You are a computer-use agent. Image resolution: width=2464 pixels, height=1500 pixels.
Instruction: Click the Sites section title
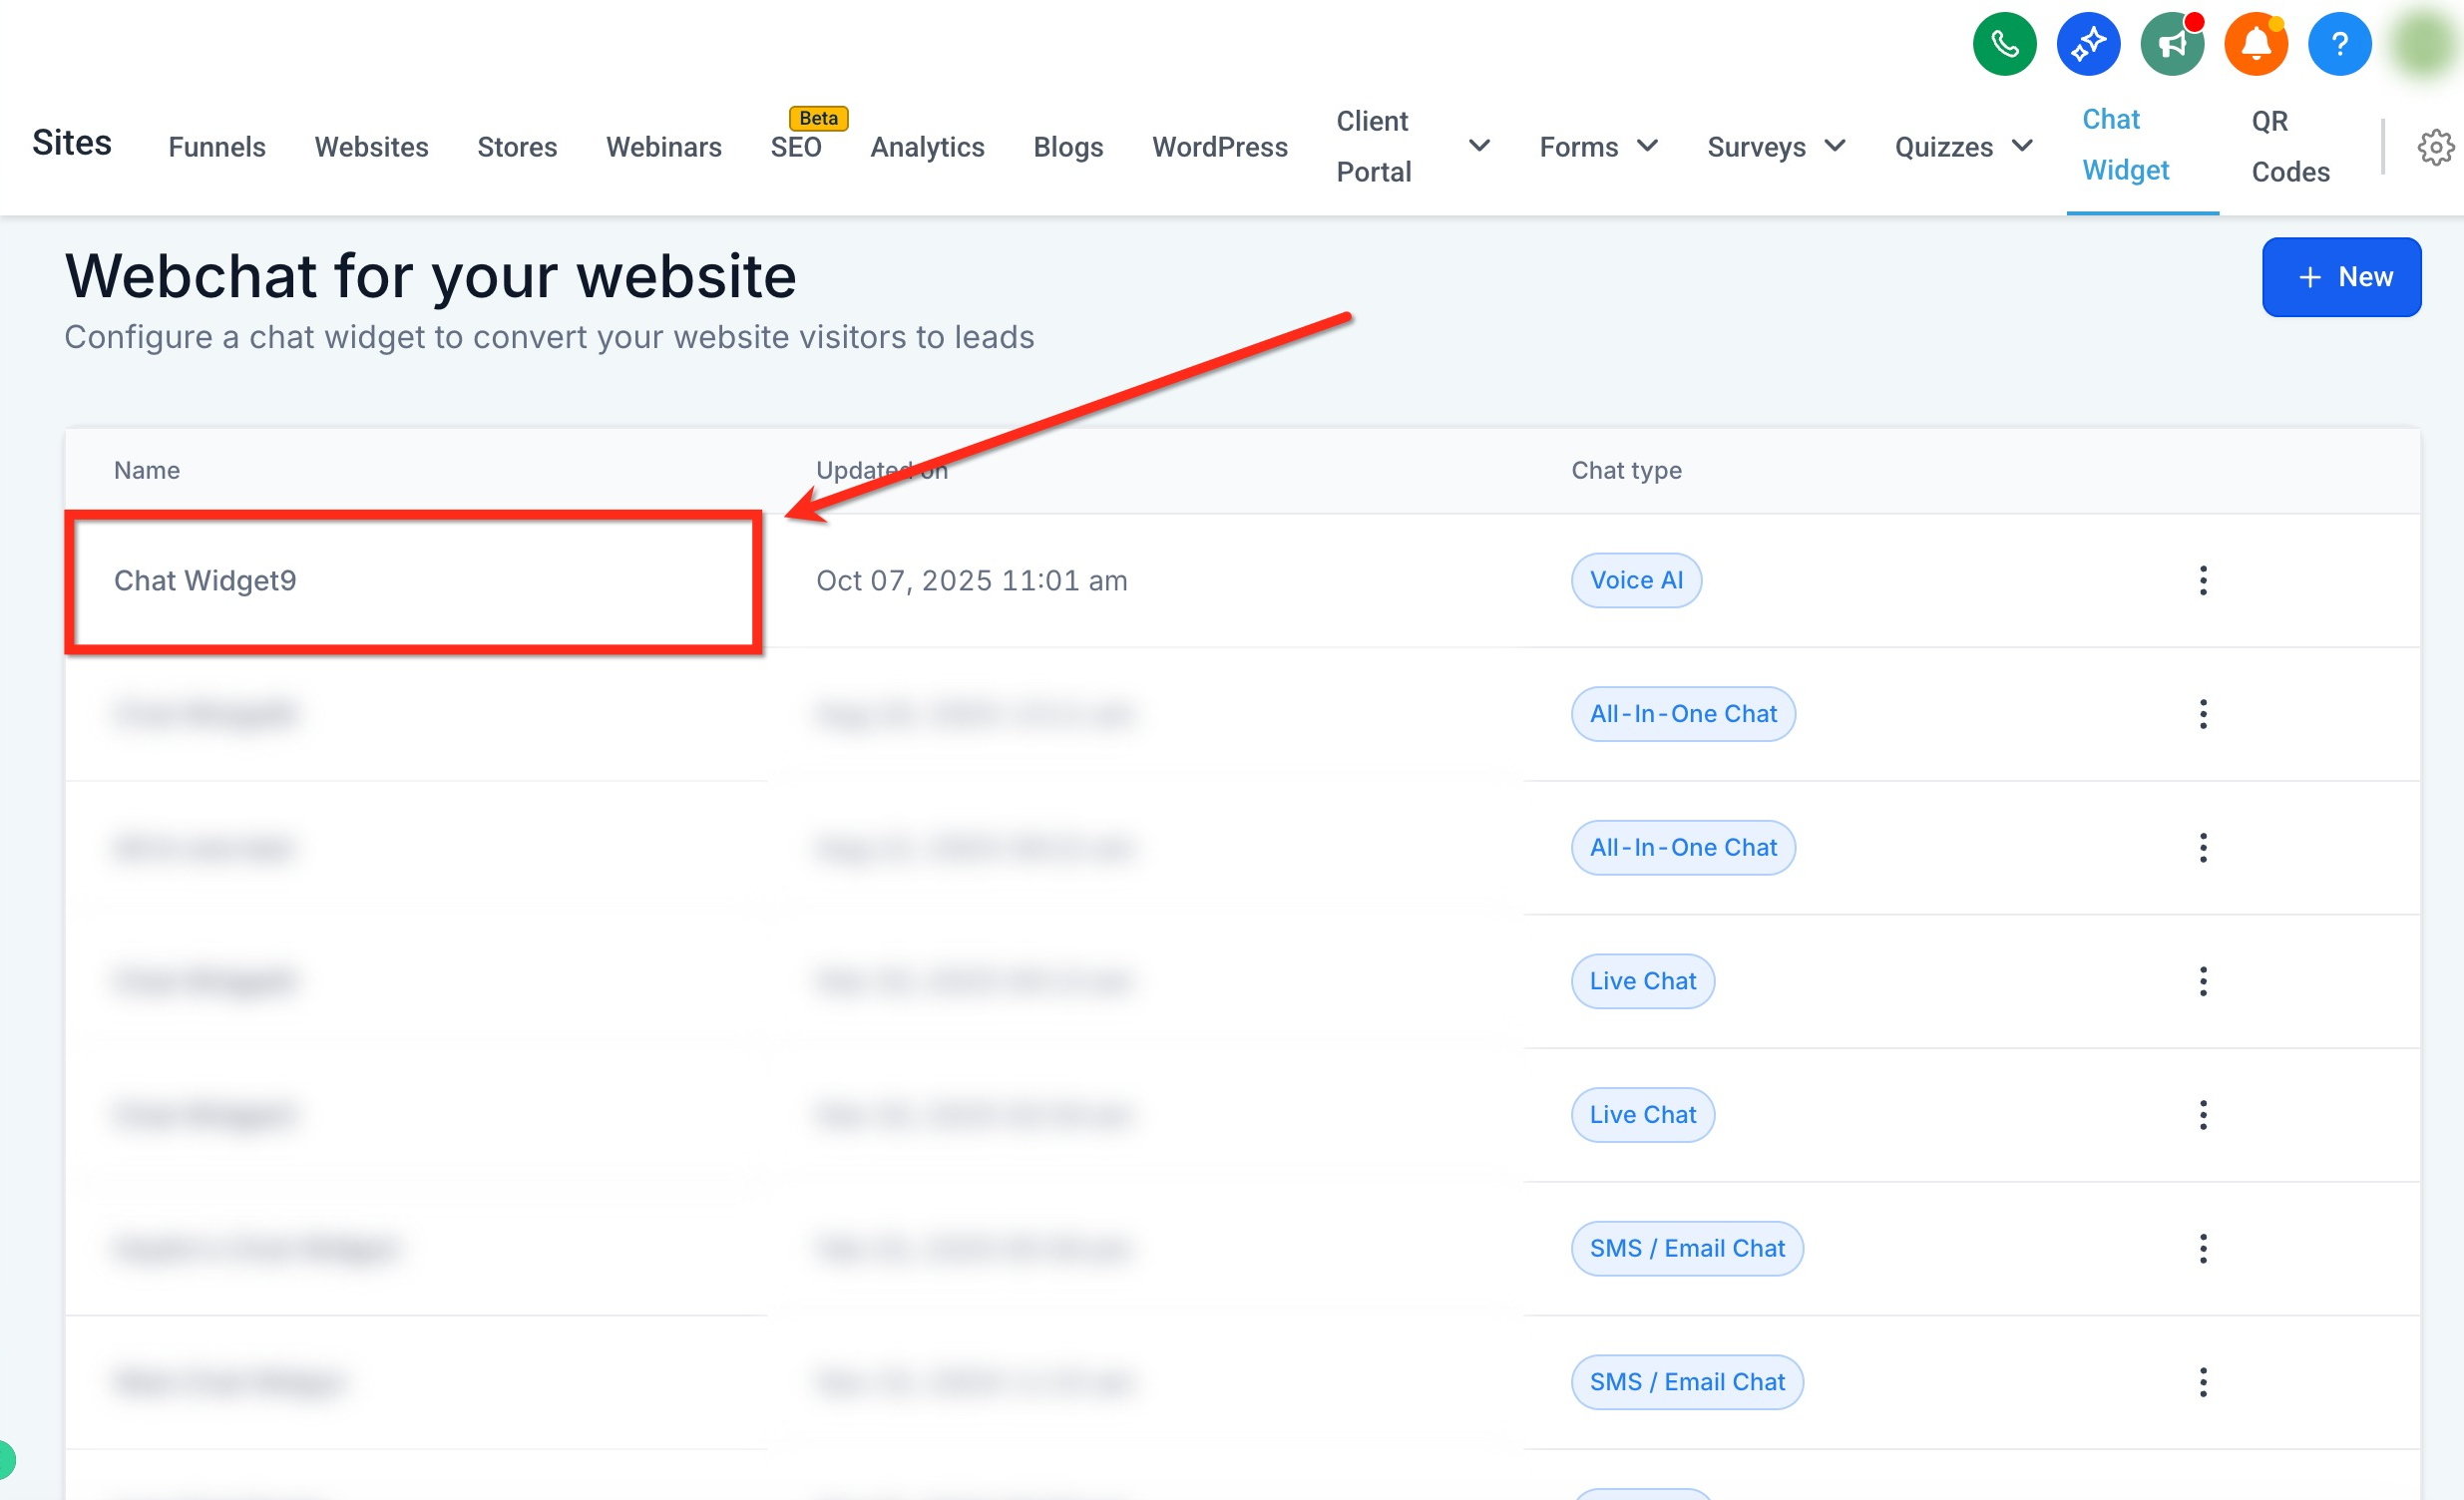point(72,142)
